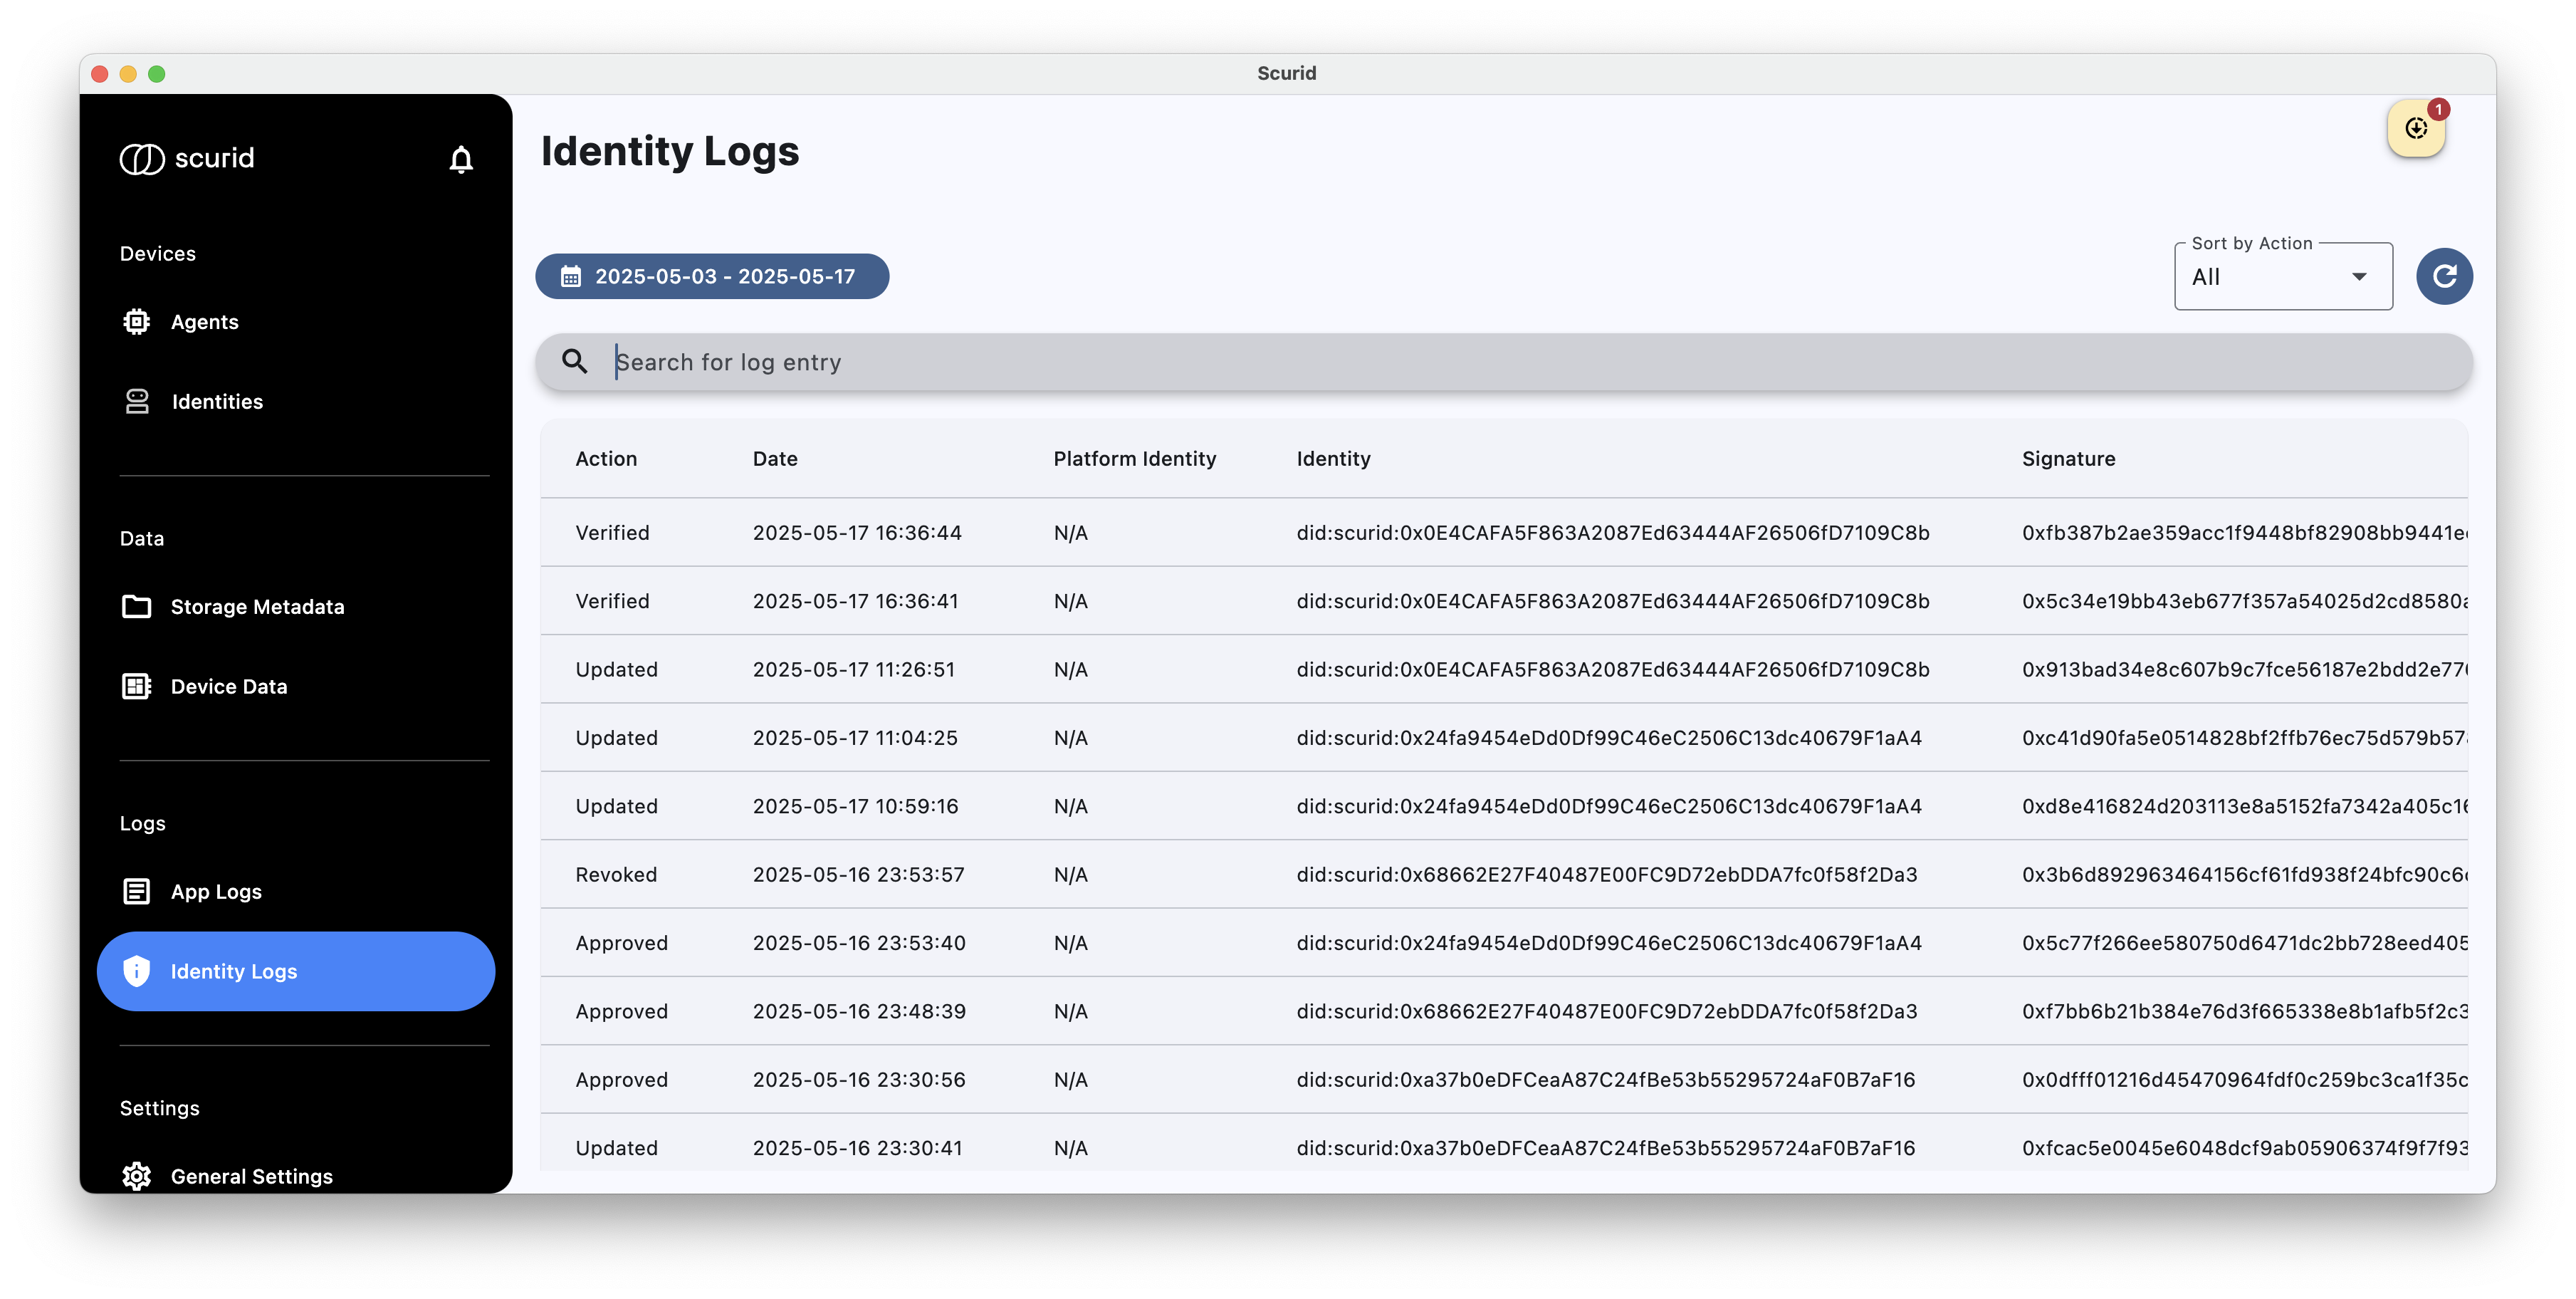
Task: Refresh the identity logs
Action: (2444, 276)
